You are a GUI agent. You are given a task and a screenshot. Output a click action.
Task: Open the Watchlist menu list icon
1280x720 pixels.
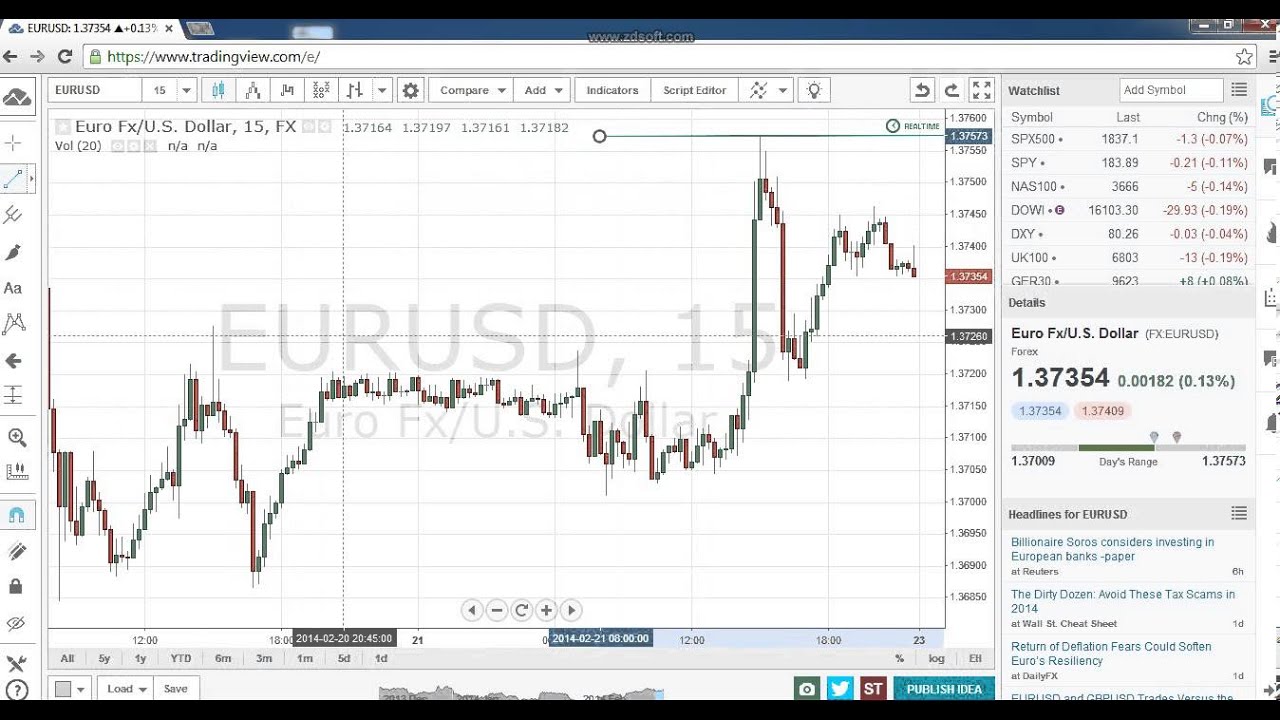(1239, 90)
